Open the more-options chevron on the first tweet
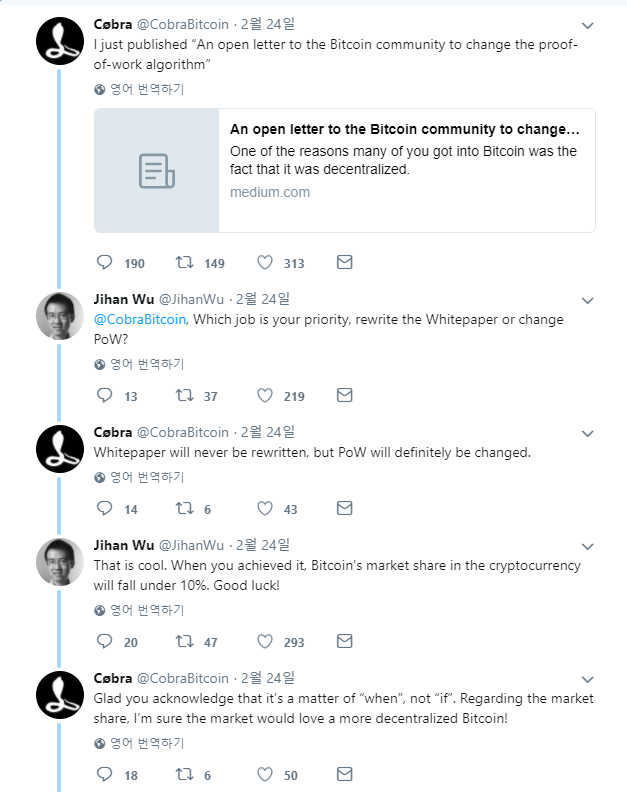 588,25
